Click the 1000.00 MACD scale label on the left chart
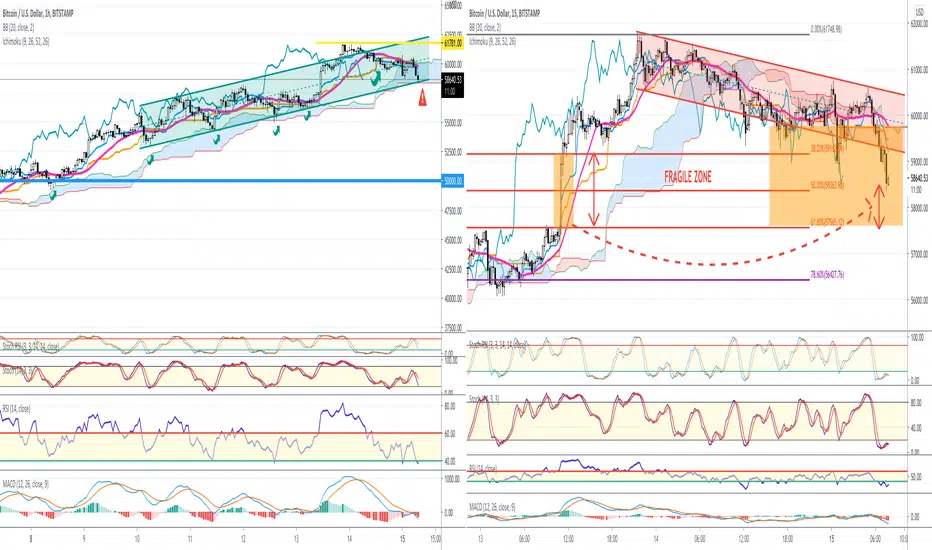This screenshot has width=932, height=550. point(452,479)
